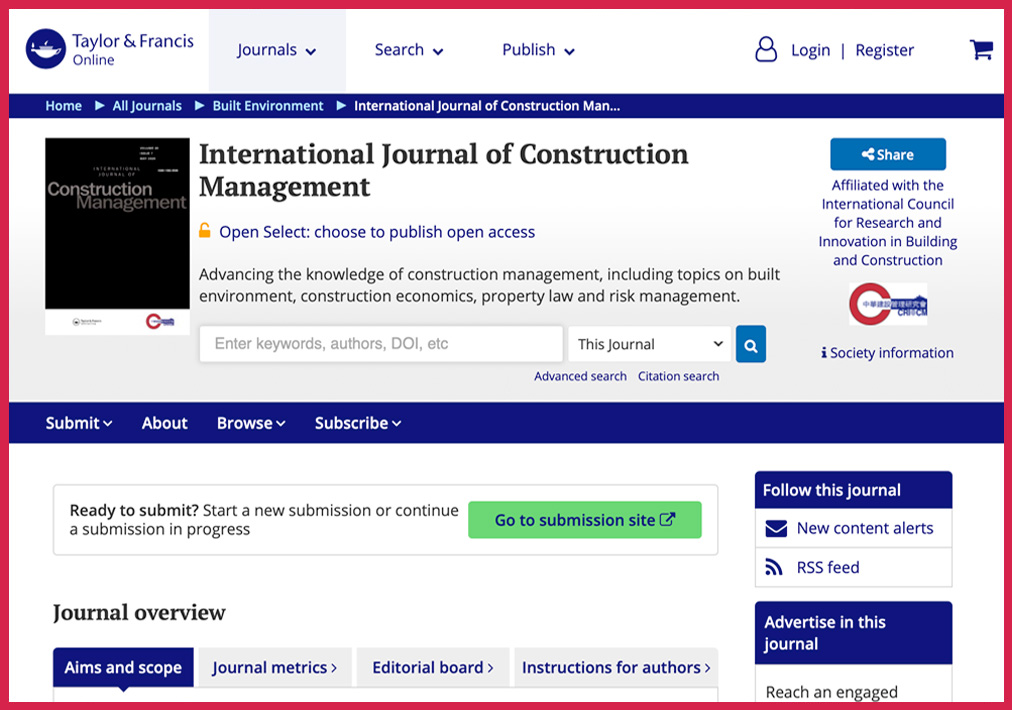Screen dimensions: 1012x710
Task: Go to the Built Environment breadcrumb
Action: point(268,106)
